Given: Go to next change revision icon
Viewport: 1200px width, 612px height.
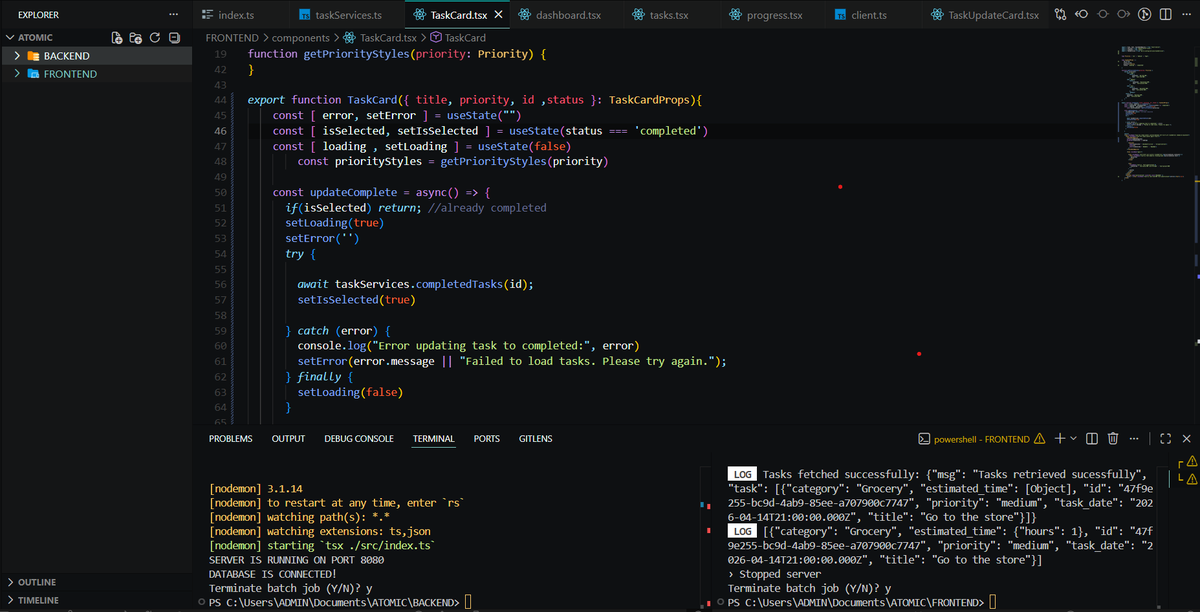Looking at the screenshot, I should click(x=1123, y=15).
